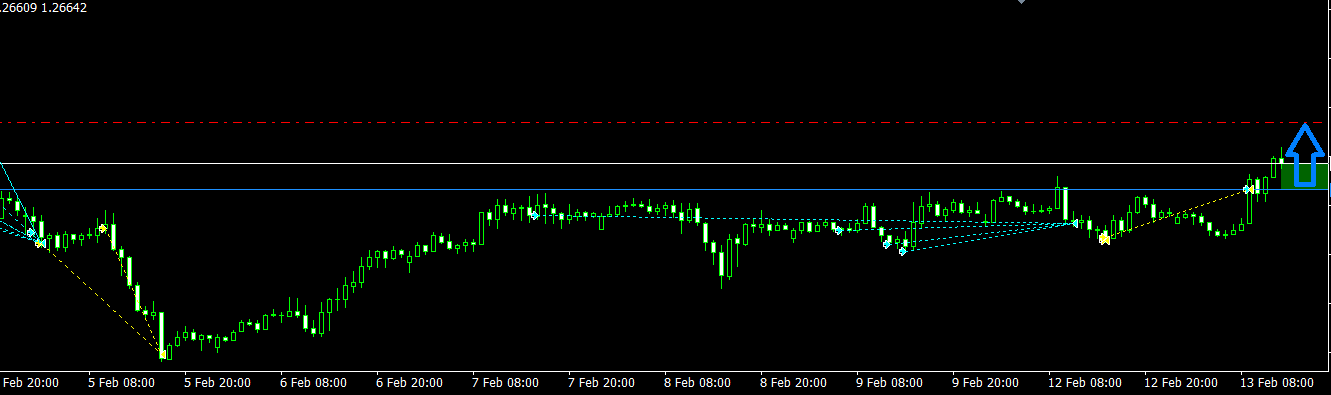Click the 6 Feb 20:00 time axis label
This screenshot has width=1331, height=395.
(410, 382)
